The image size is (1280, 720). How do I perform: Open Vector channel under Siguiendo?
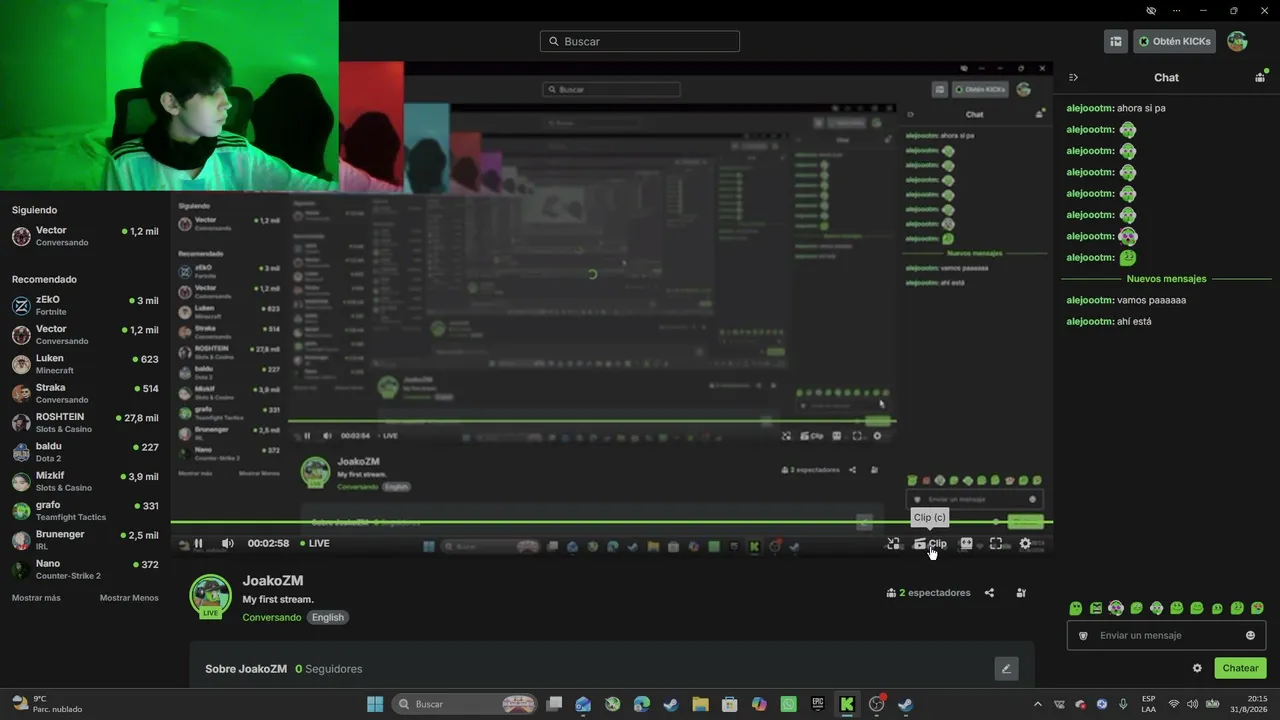(x=85, y=236)
